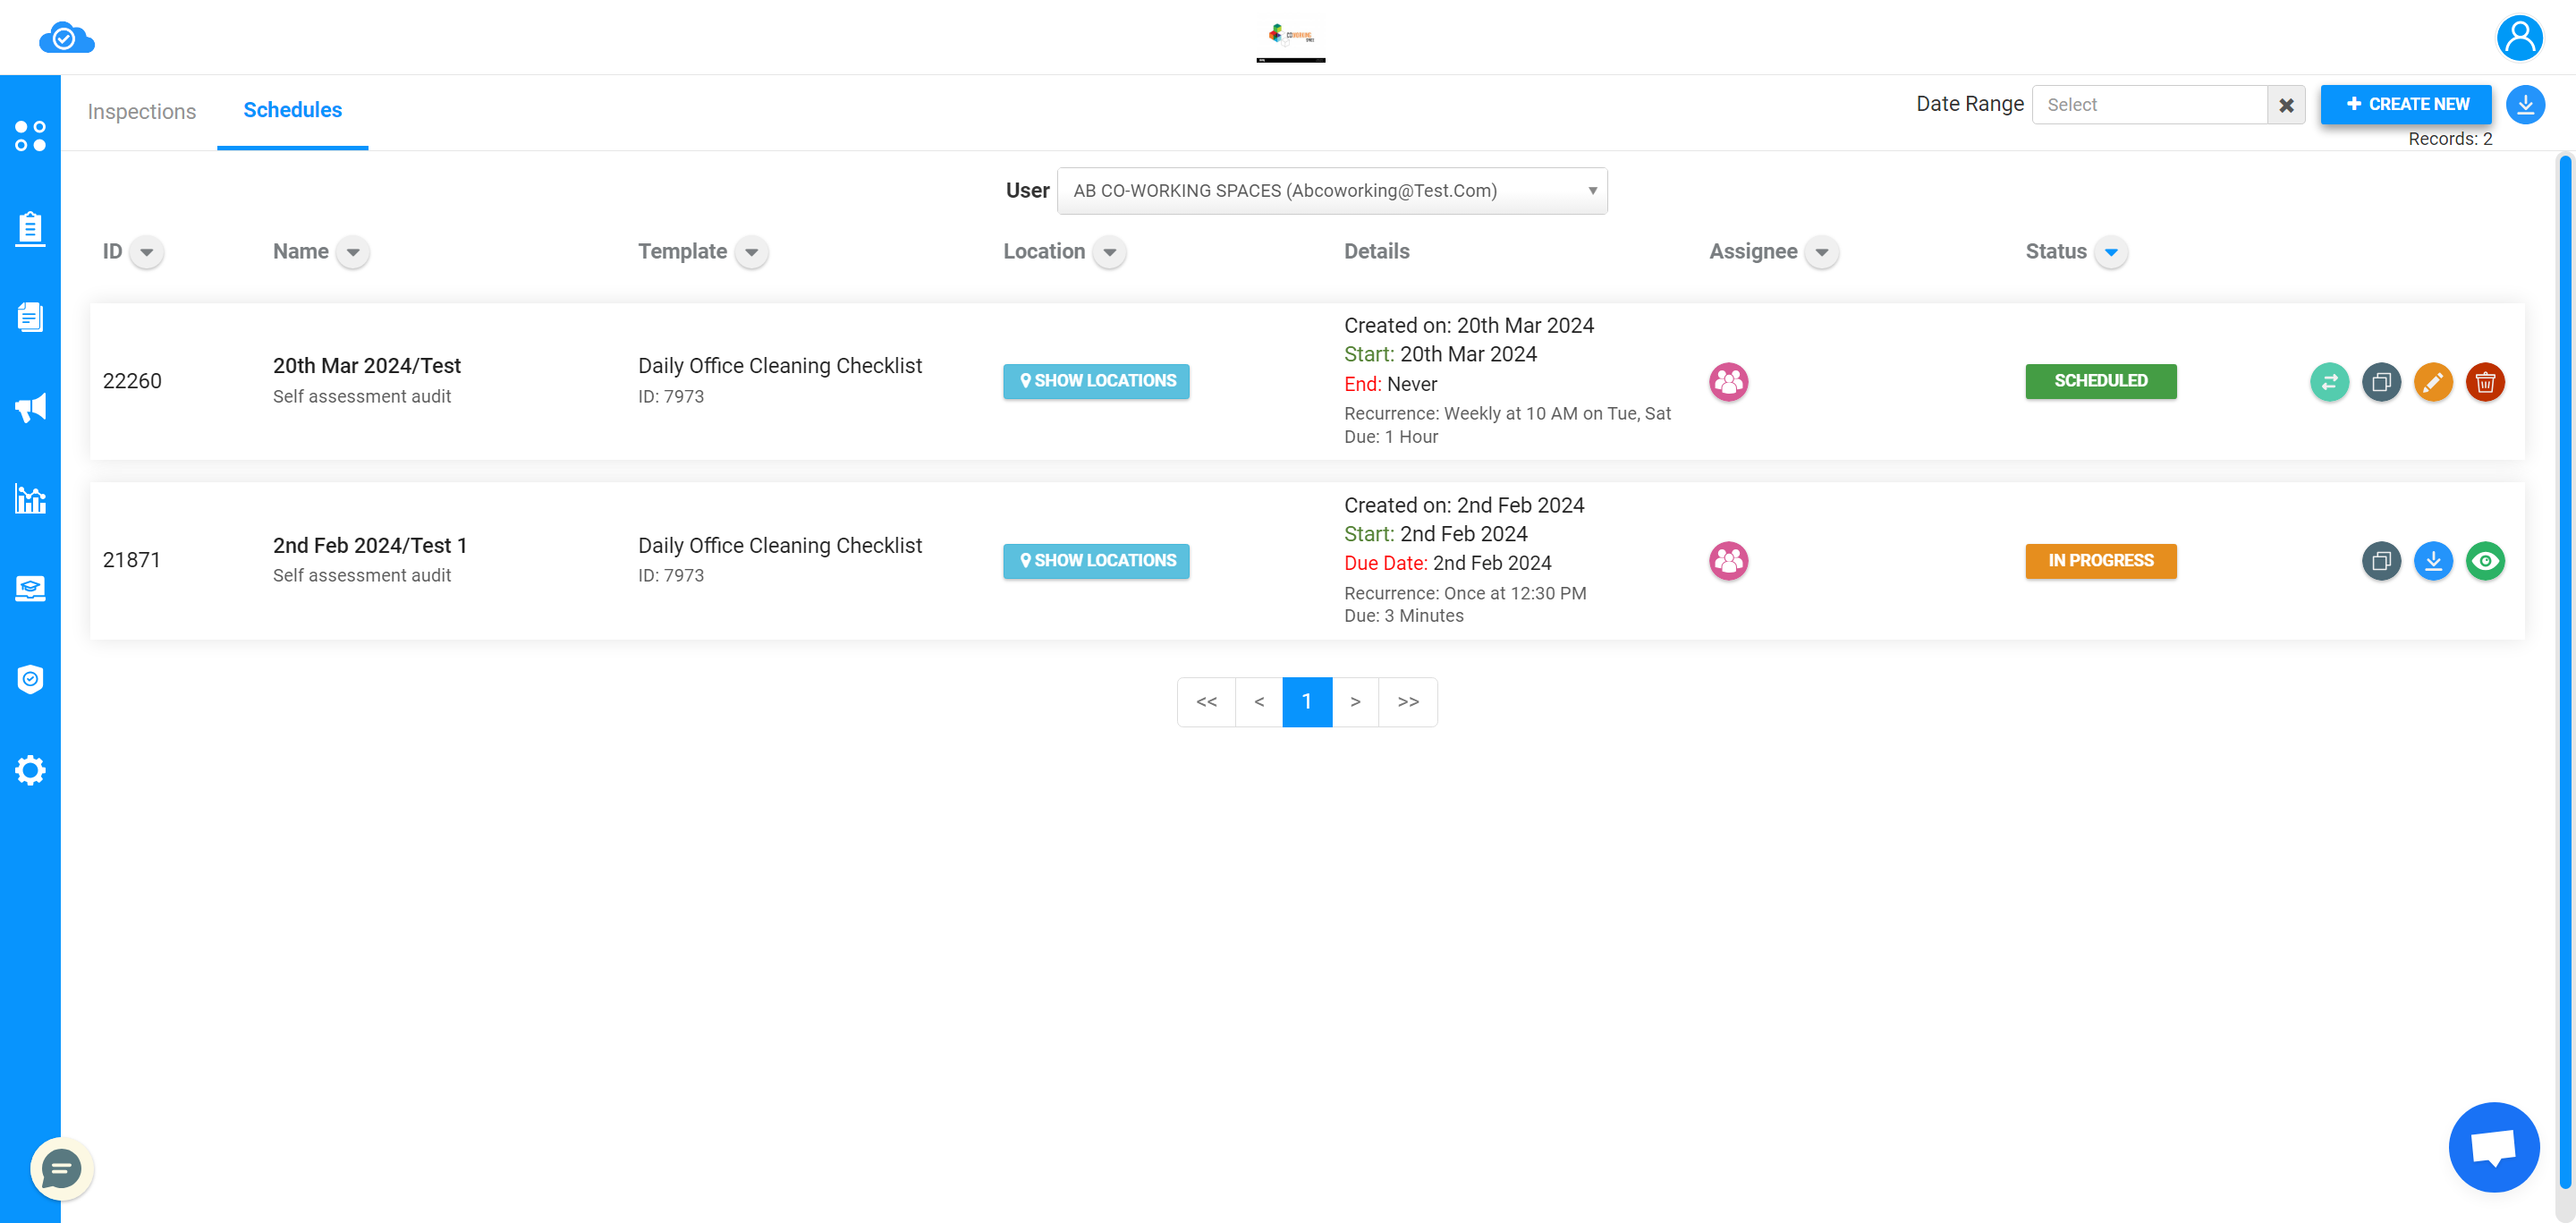The image size is (2576, 1223).
Task: Click ID 22260 cell
Action: point(132,381)
